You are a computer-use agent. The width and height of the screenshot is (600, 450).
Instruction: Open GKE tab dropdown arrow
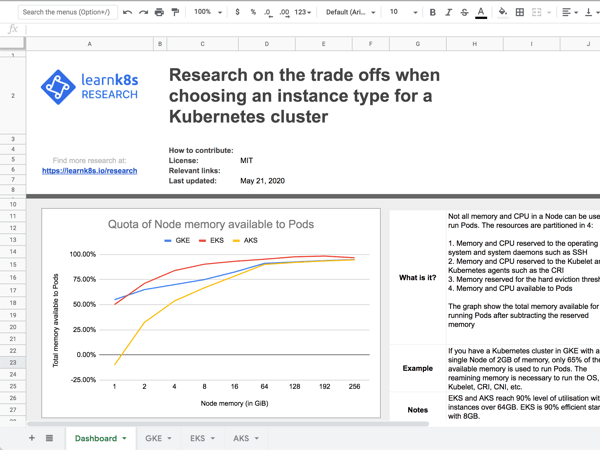[x=169, y=439]
